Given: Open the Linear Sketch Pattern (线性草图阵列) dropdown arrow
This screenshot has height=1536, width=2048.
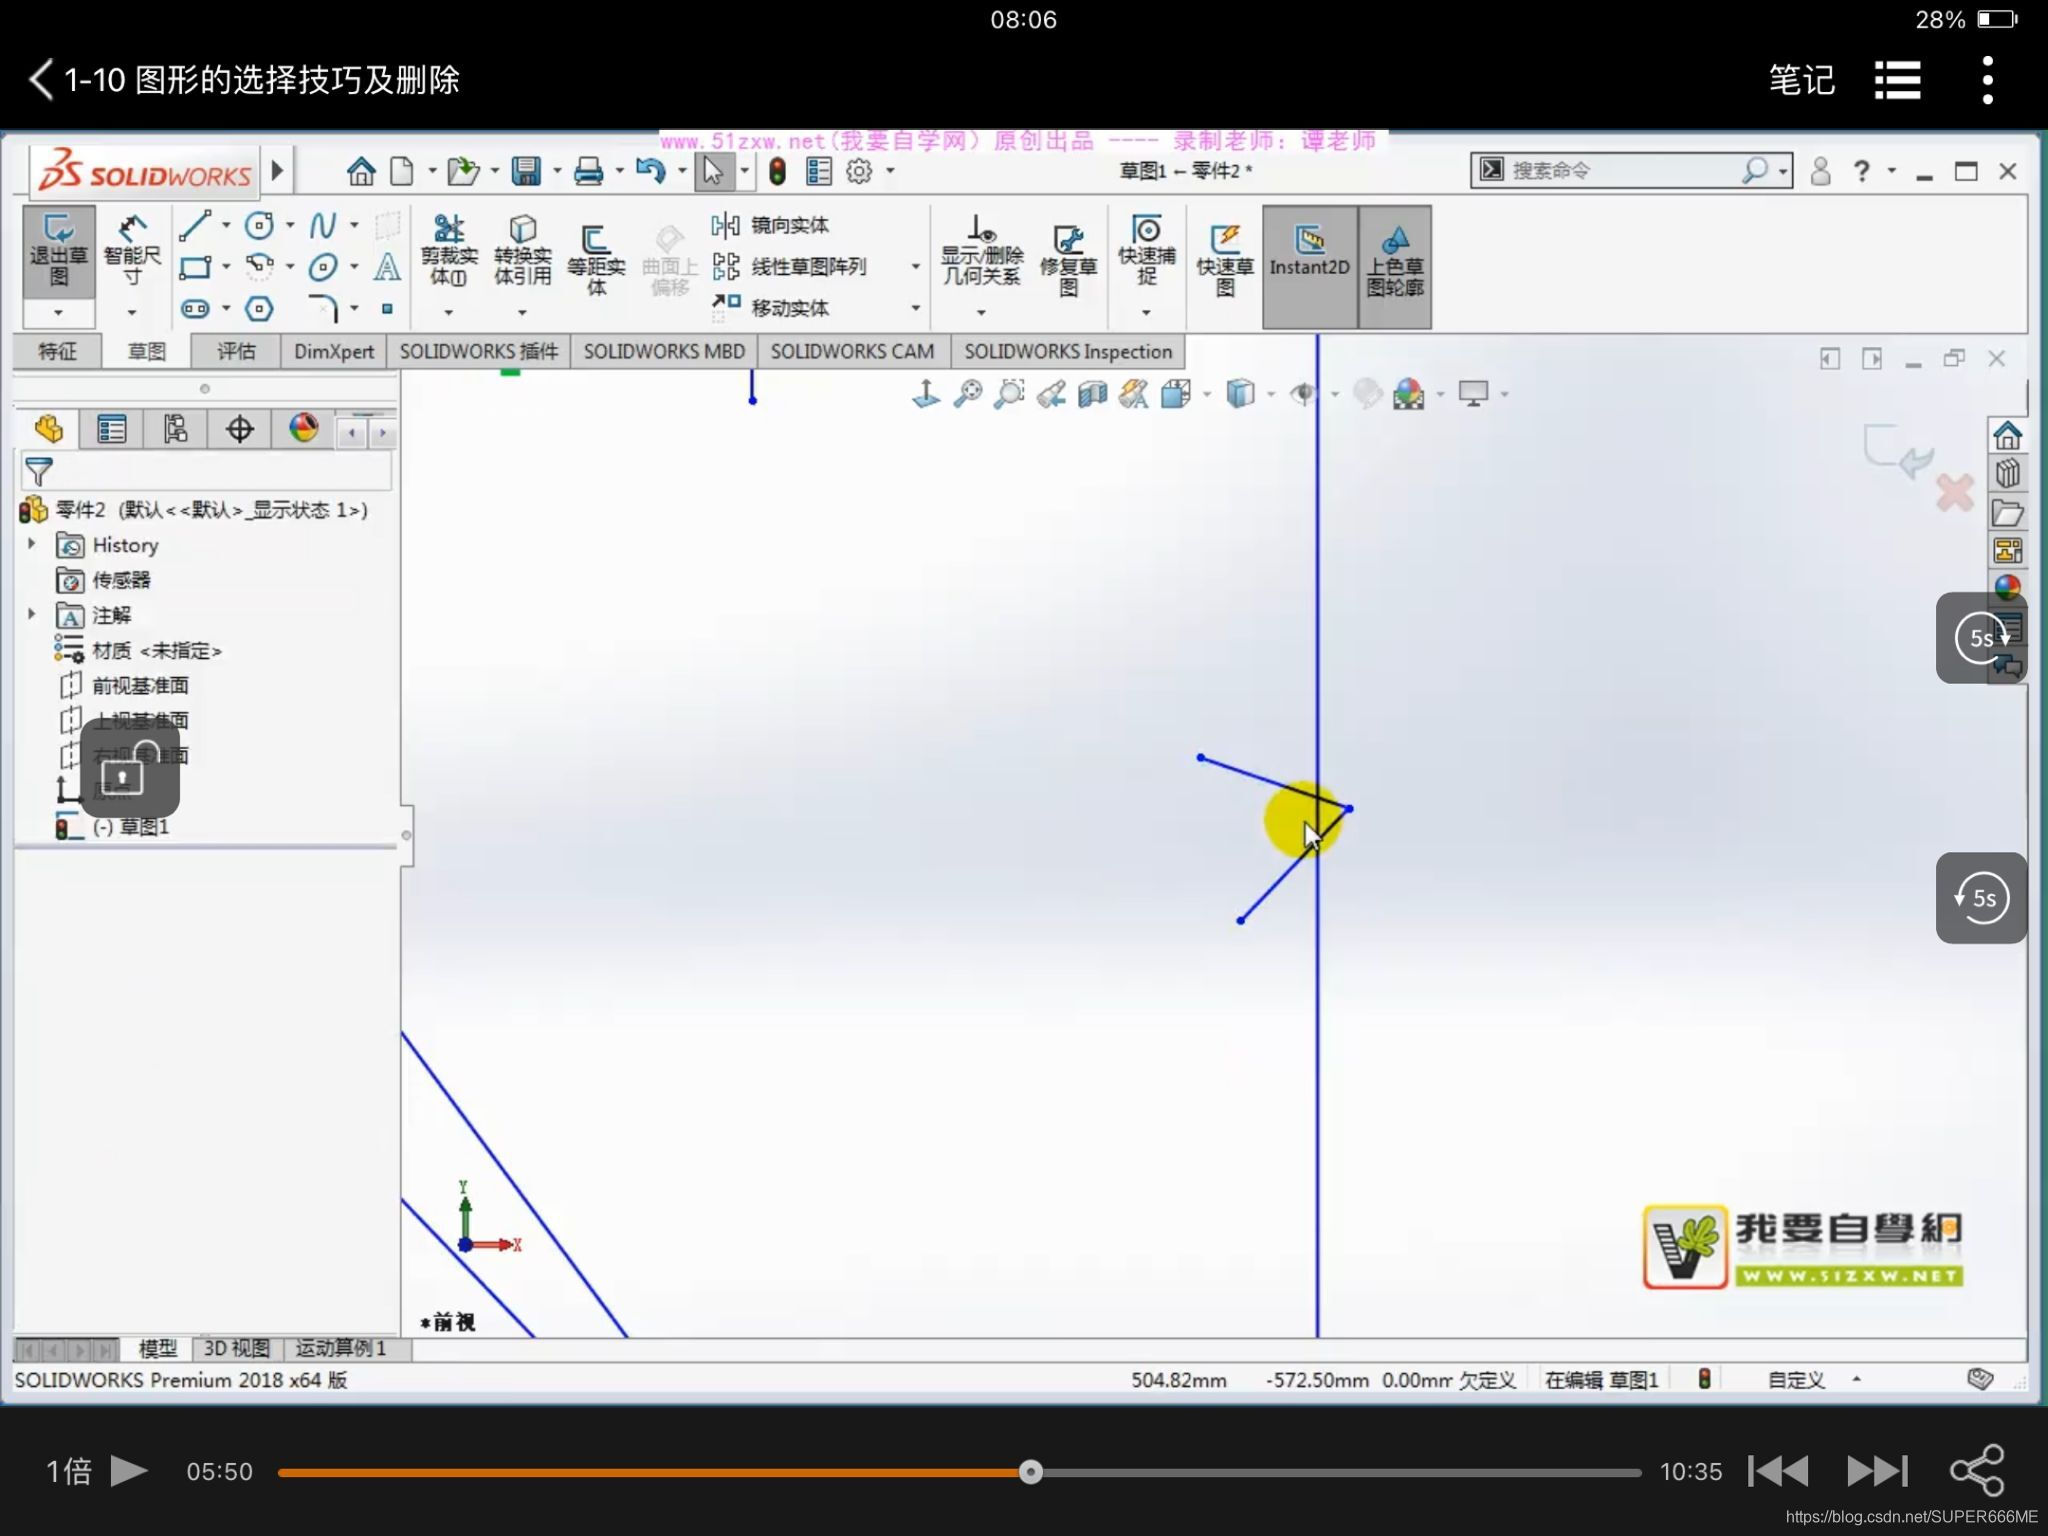Looking at the screenshot, I should (x=914, y=266).
